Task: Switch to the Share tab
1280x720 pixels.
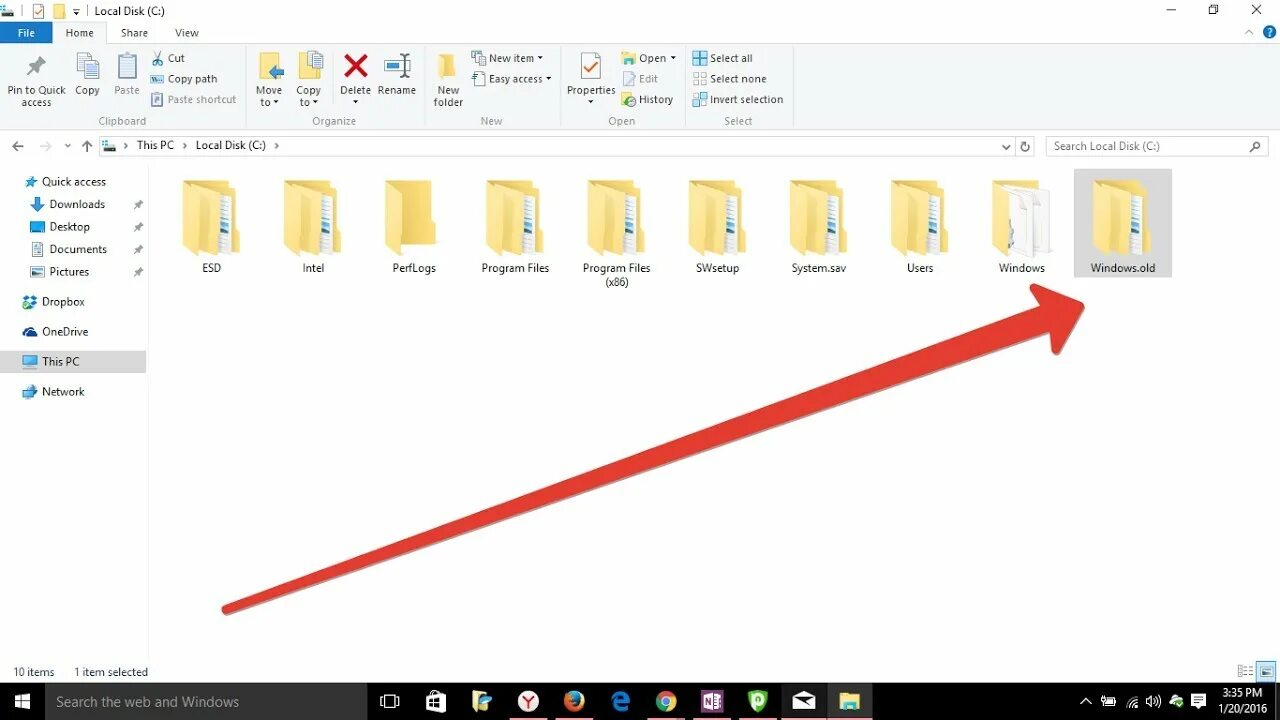Action: click(134, 33)
